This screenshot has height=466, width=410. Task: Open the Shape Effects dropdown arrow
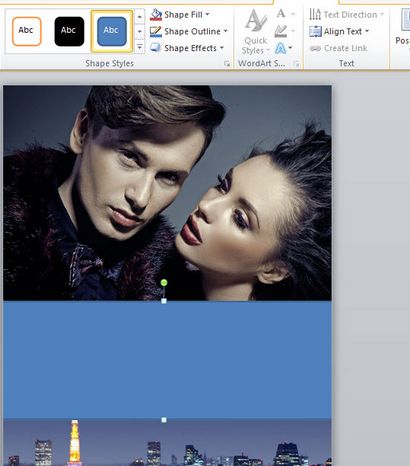[222, 48]
